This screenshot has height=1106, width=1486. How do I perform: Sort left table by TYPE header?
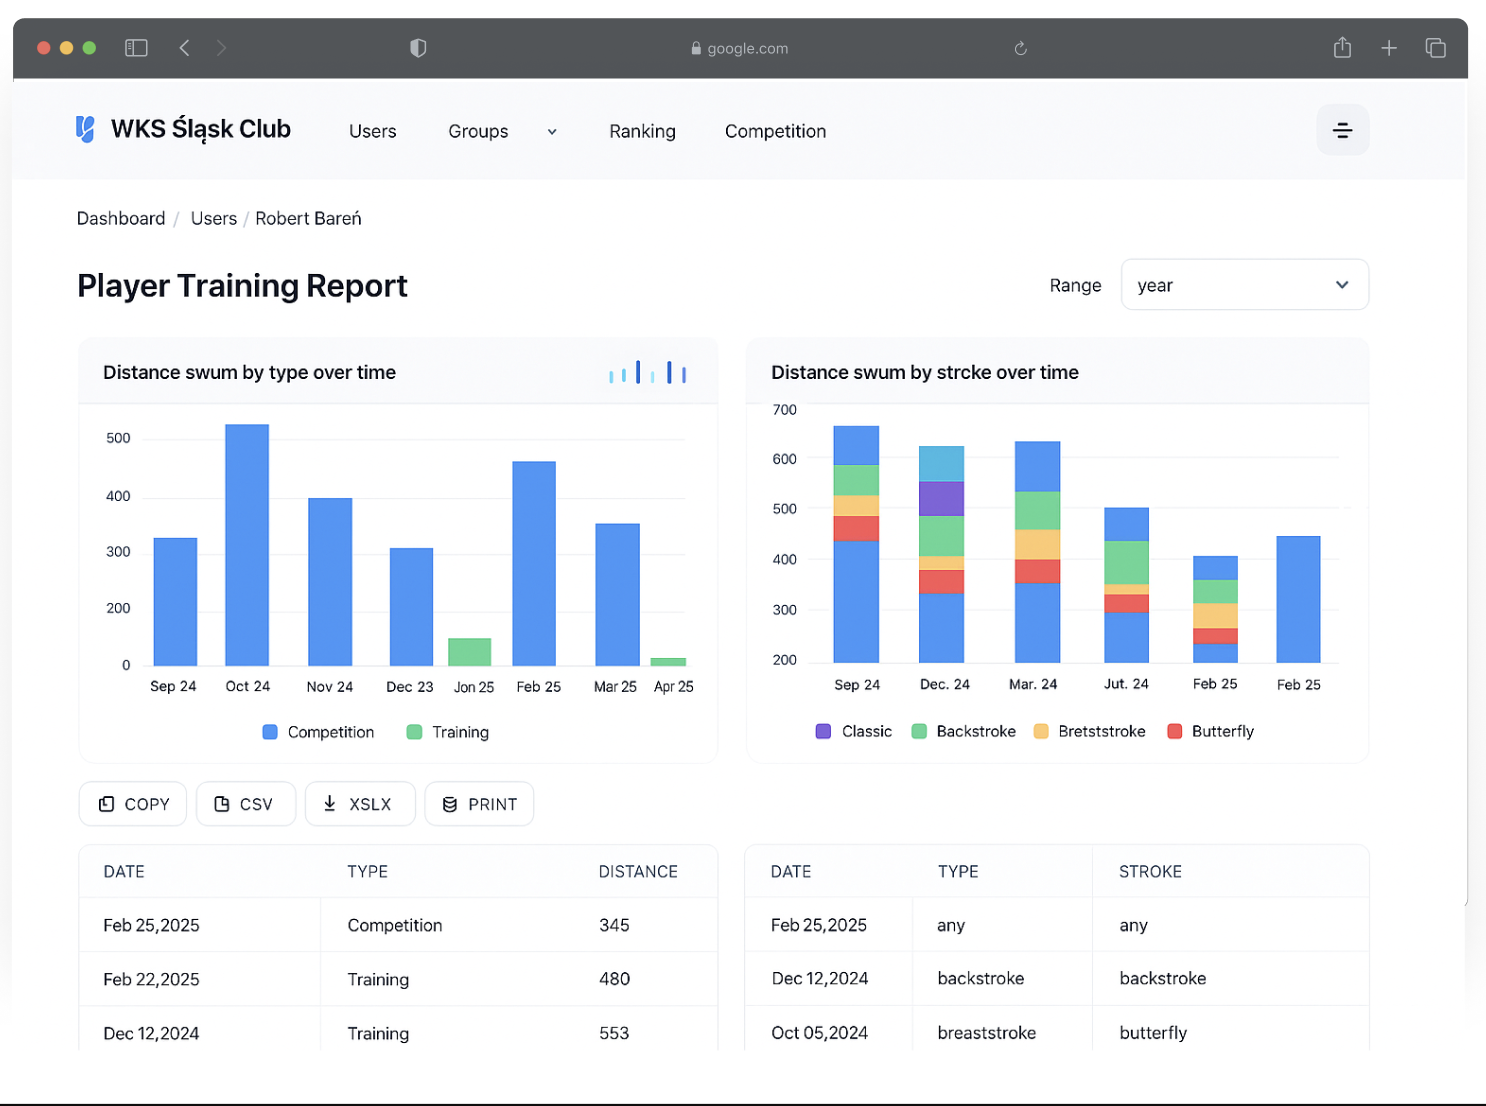pyautogui.click(x=368, y=871)
